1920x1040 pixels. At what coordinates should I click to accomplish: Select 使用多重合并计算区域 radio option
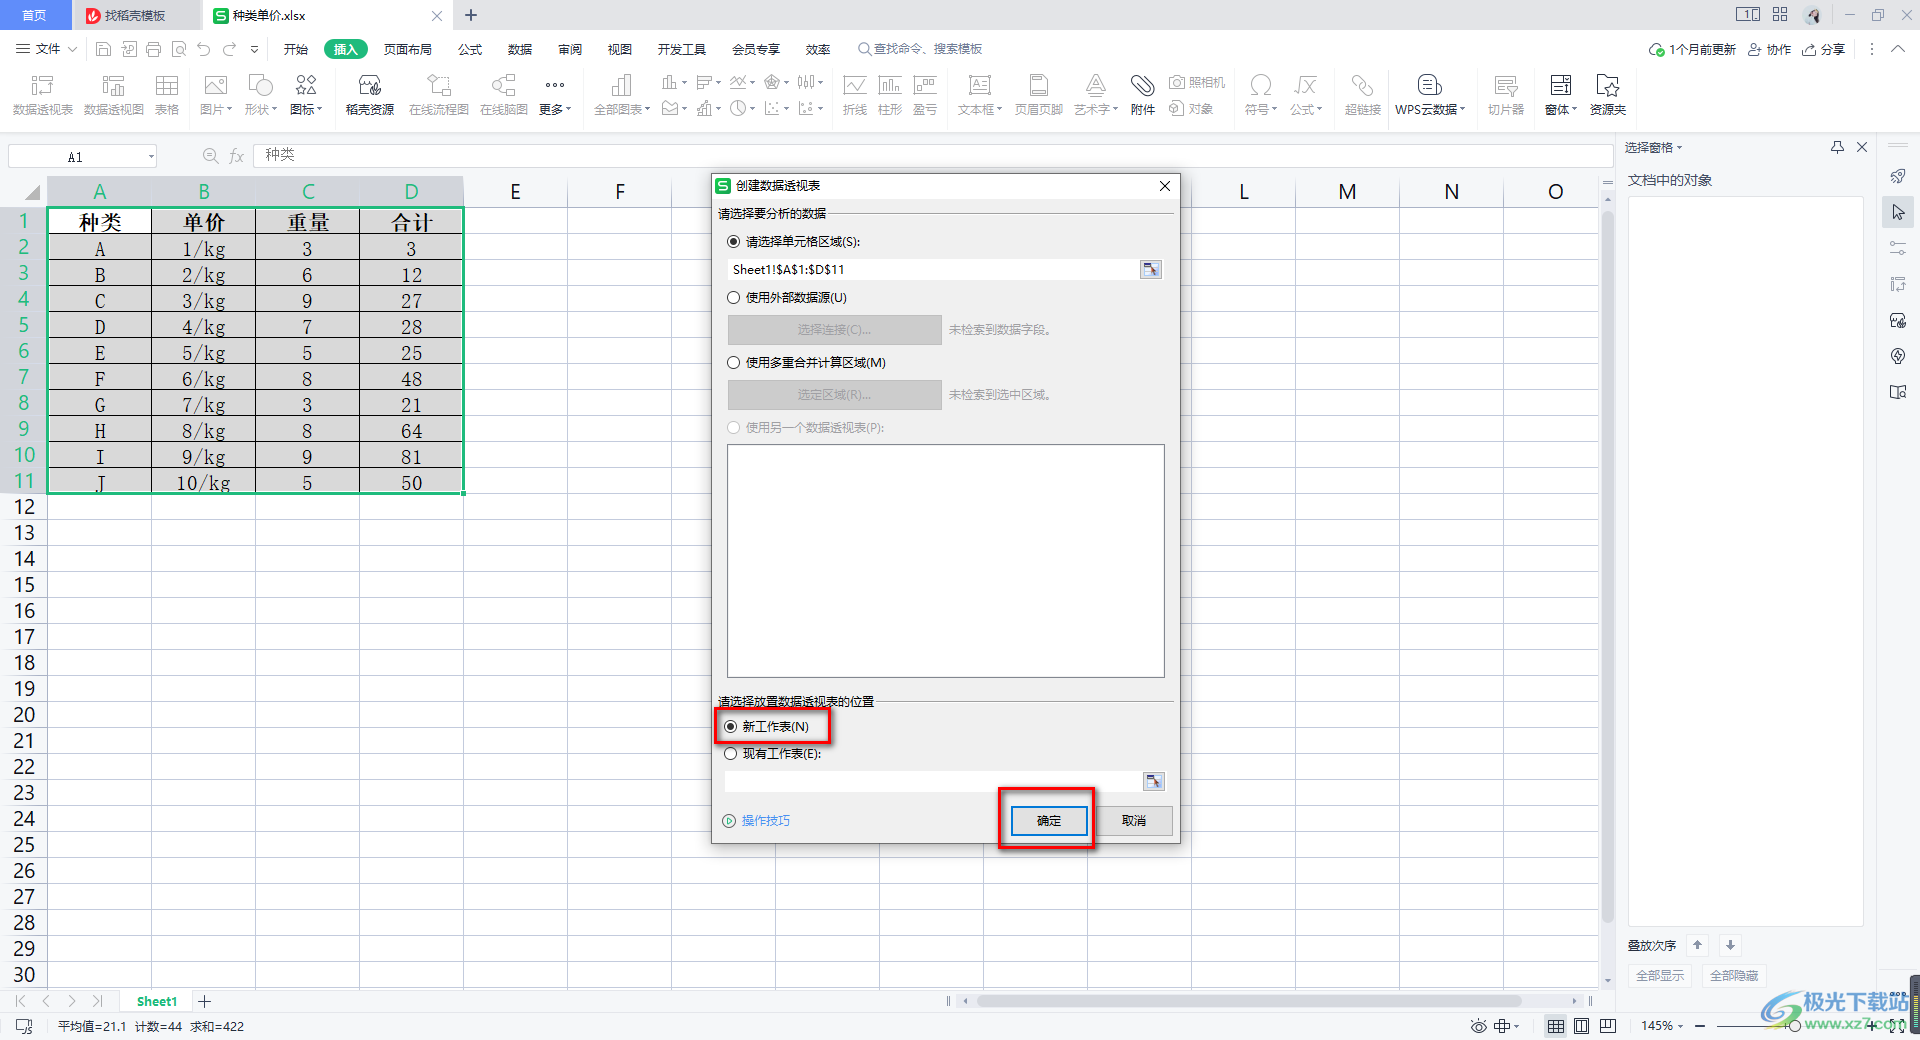tap(734, 362)
